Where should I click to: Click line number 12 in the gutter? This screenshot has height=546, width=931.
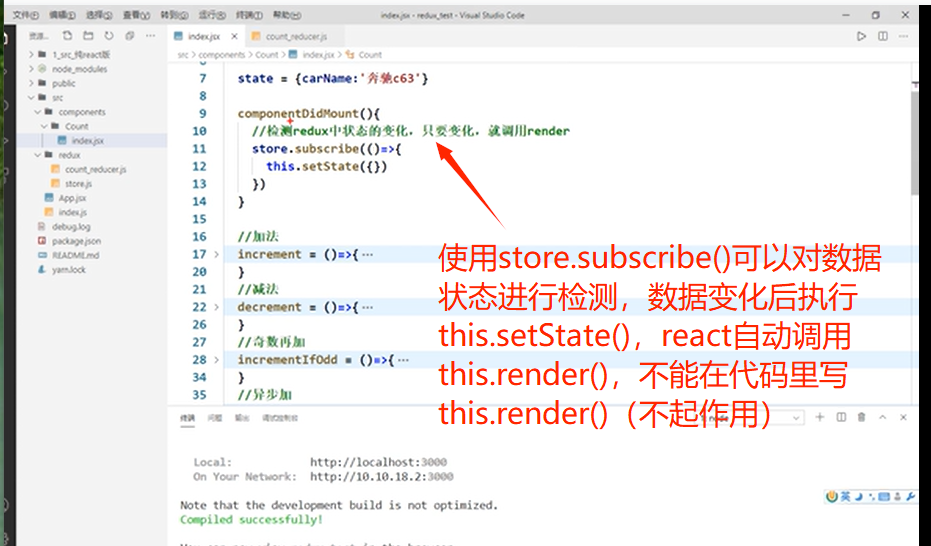200,167
